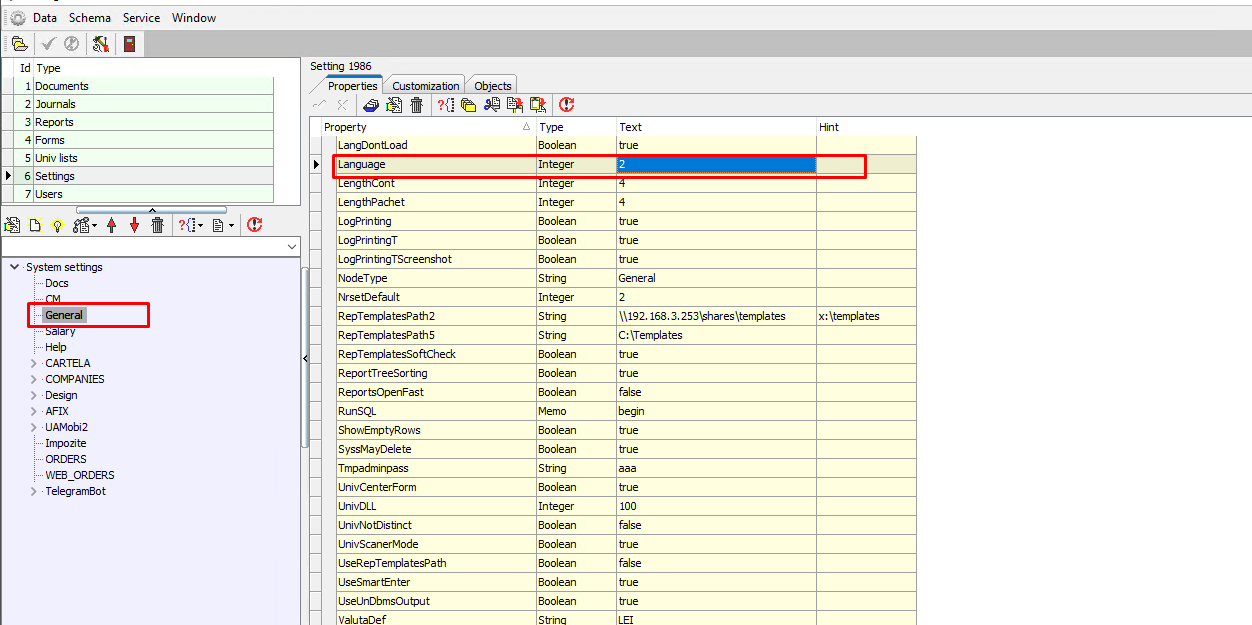Move node down with the red down arrow
This screenshot has height=625, width=1252.
(134, 226)
